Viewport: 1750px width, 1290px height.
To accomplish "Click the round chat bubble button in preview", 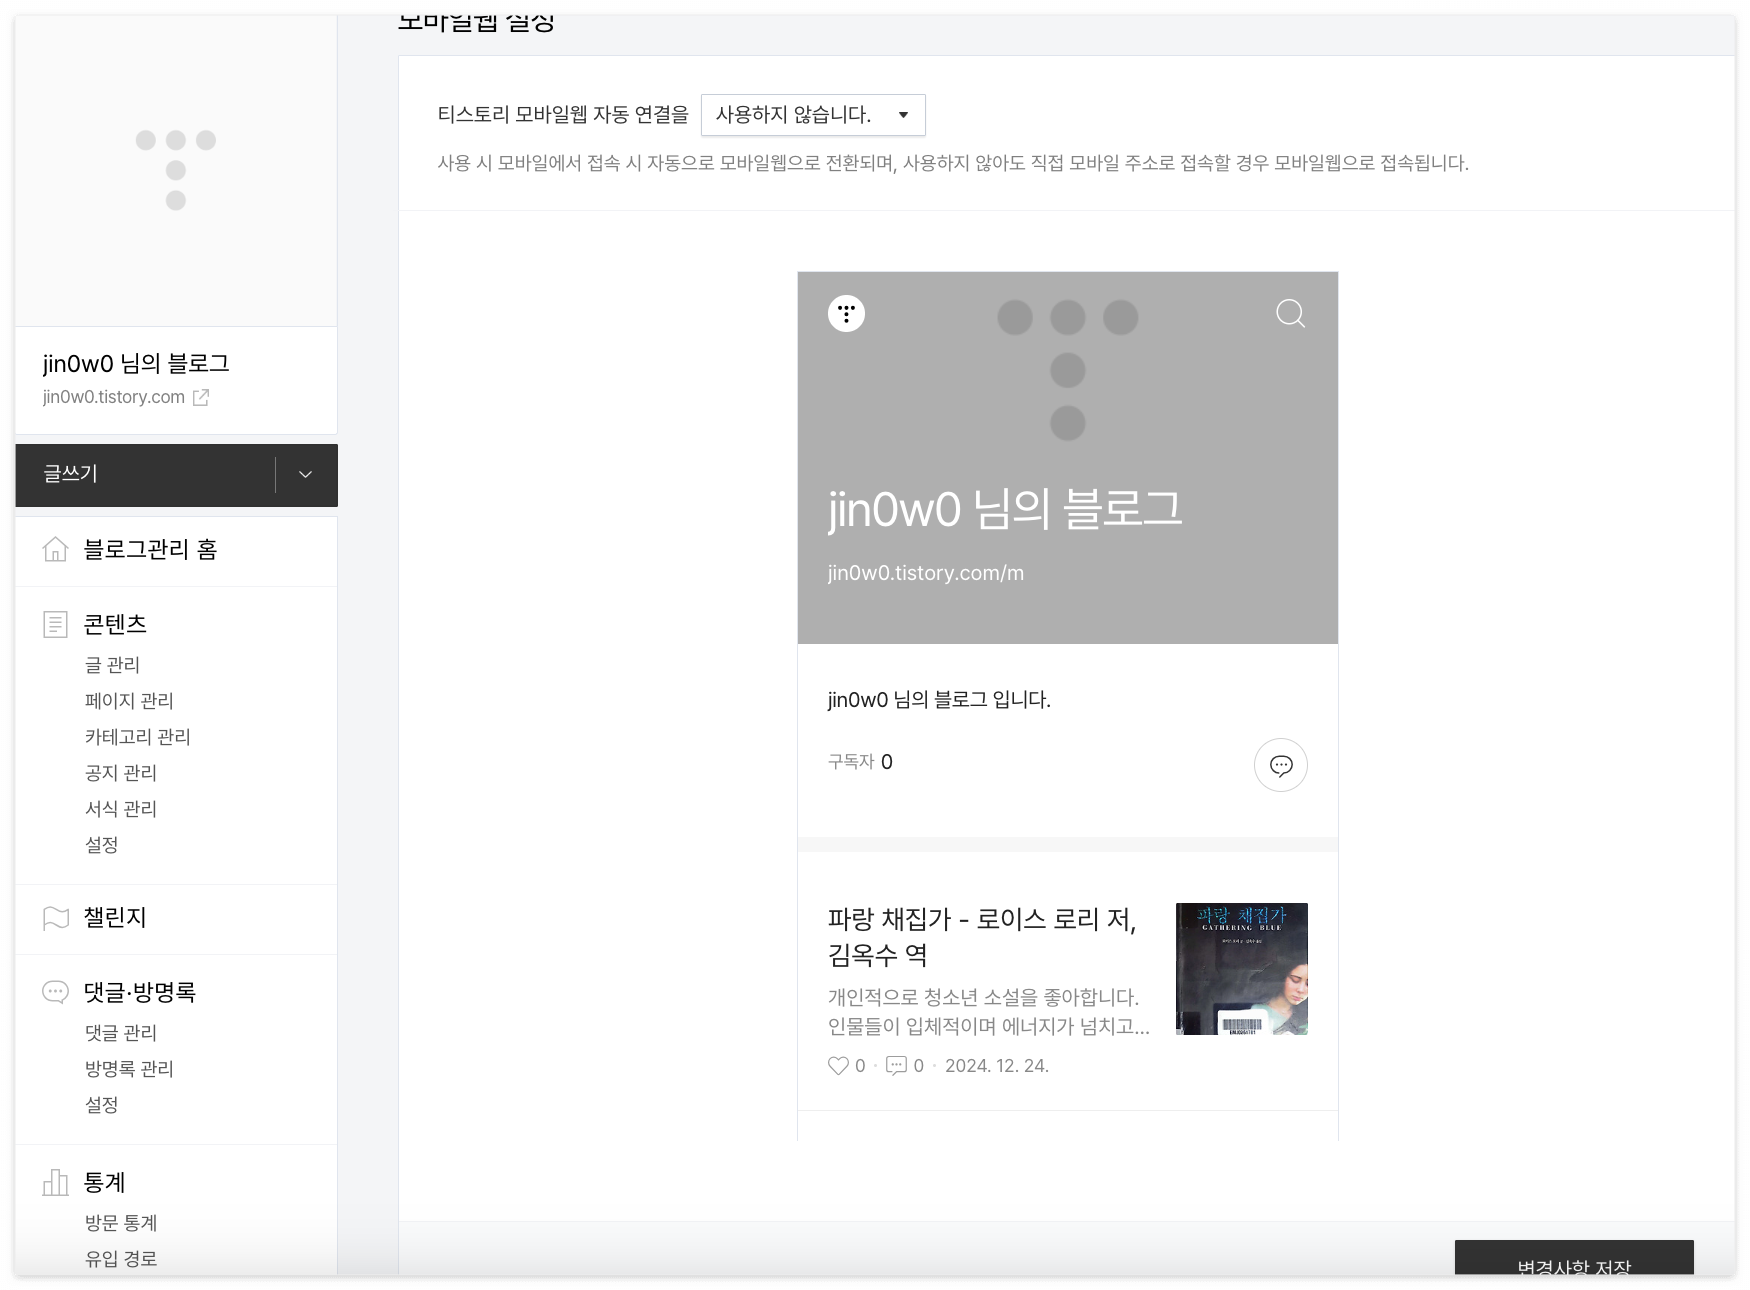I will (1281, 765).
